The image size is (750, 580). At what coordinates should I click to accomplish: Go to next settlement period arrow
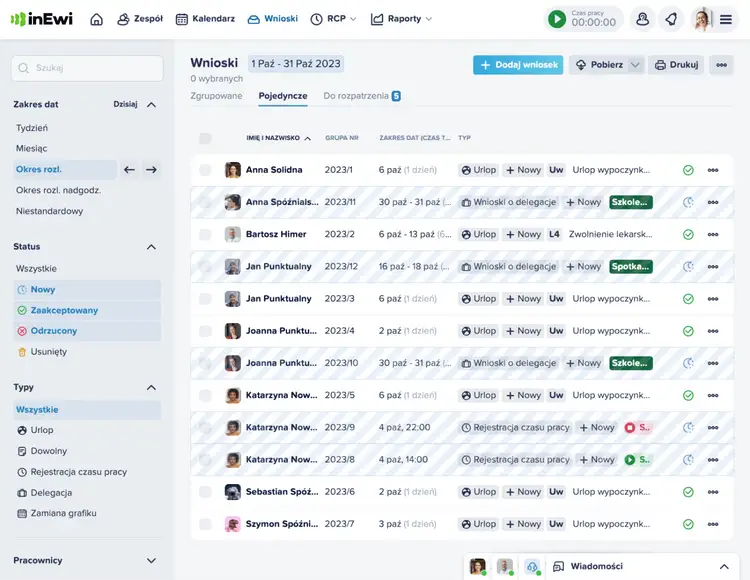(151, 170)
